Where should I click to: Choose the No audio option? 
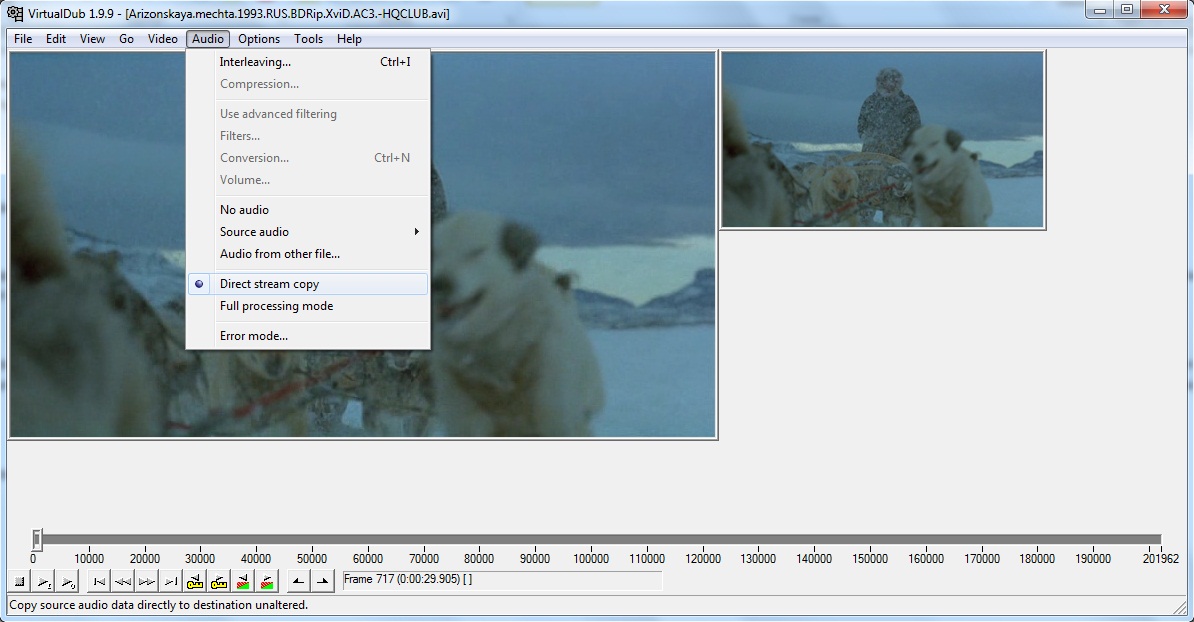click(x=308, y=209)
